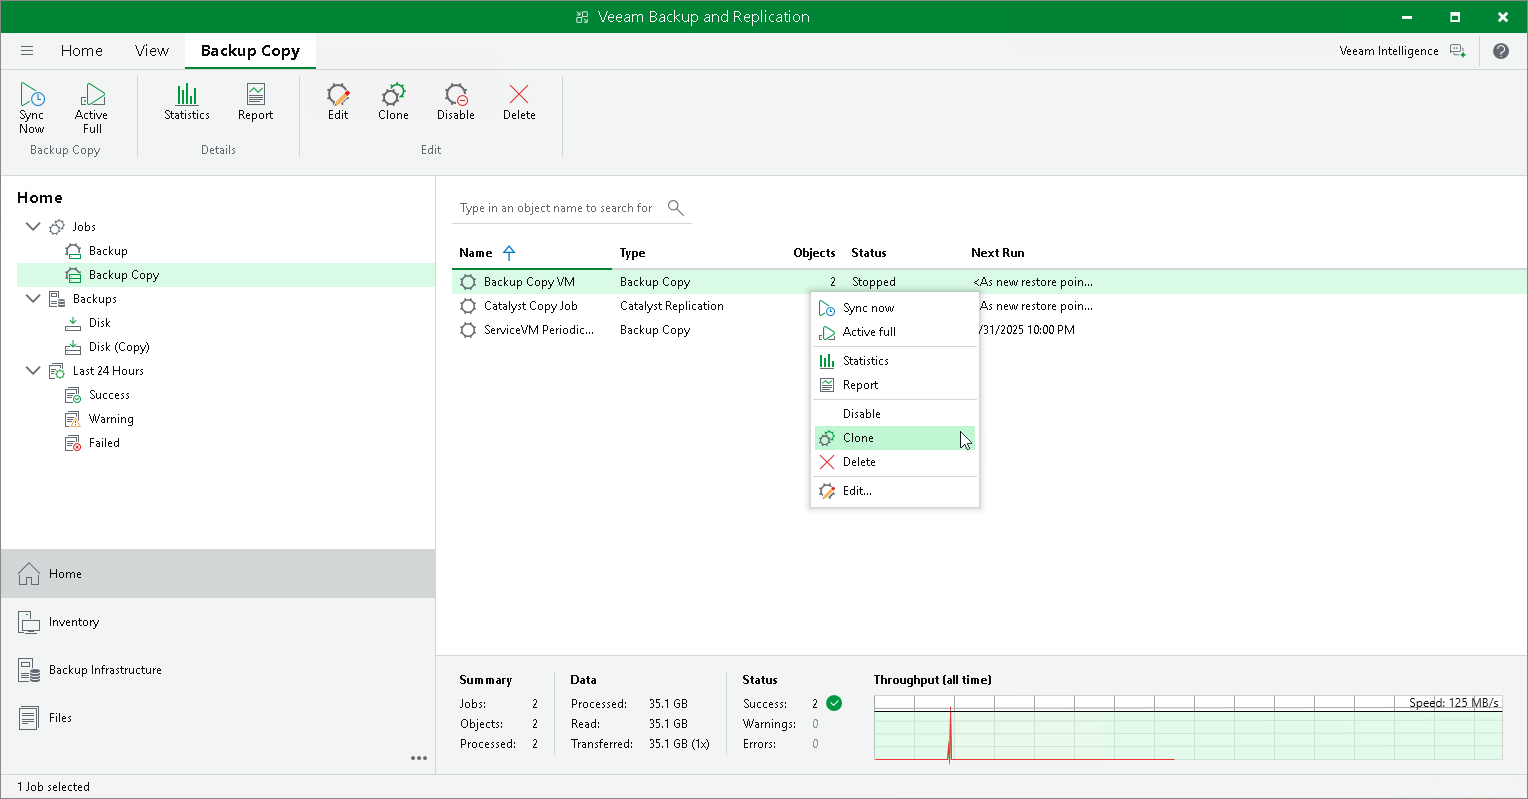Screen dimensions: 1528x799
Task: Click the Last 24 Hours node label
Action: coord(108,371)
